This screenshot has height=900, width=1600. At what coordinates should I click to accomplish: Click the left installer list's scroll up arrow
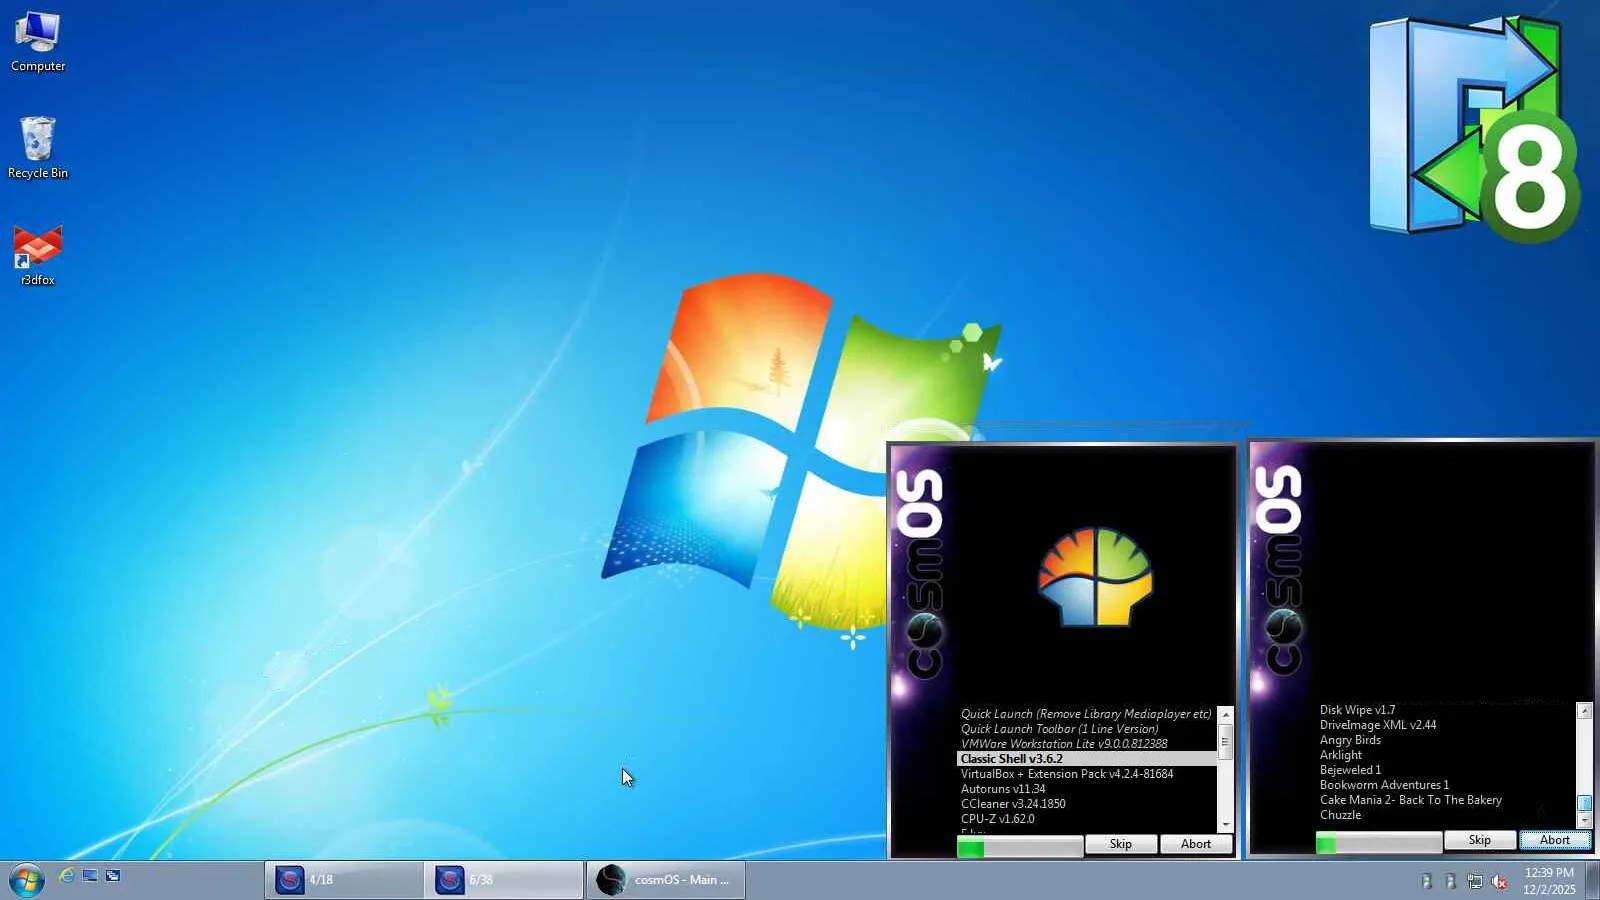[x=1225, y=714]
